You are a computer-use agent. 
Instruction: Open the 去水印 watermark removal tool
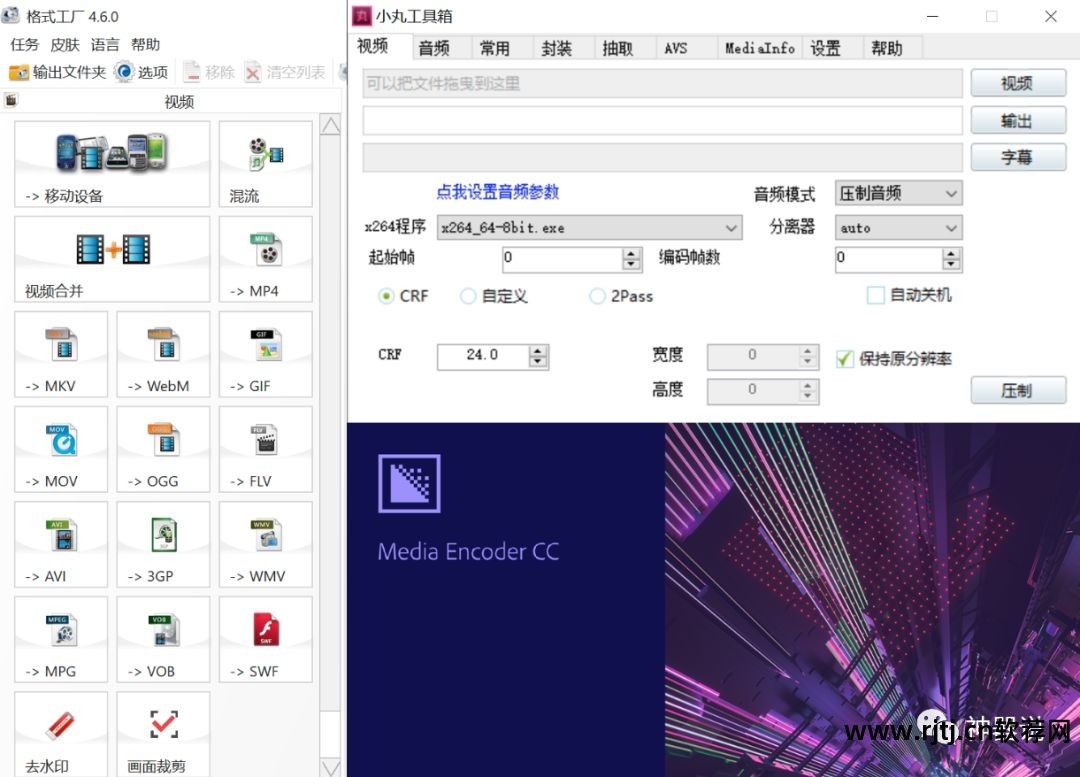tap(61, 734)
